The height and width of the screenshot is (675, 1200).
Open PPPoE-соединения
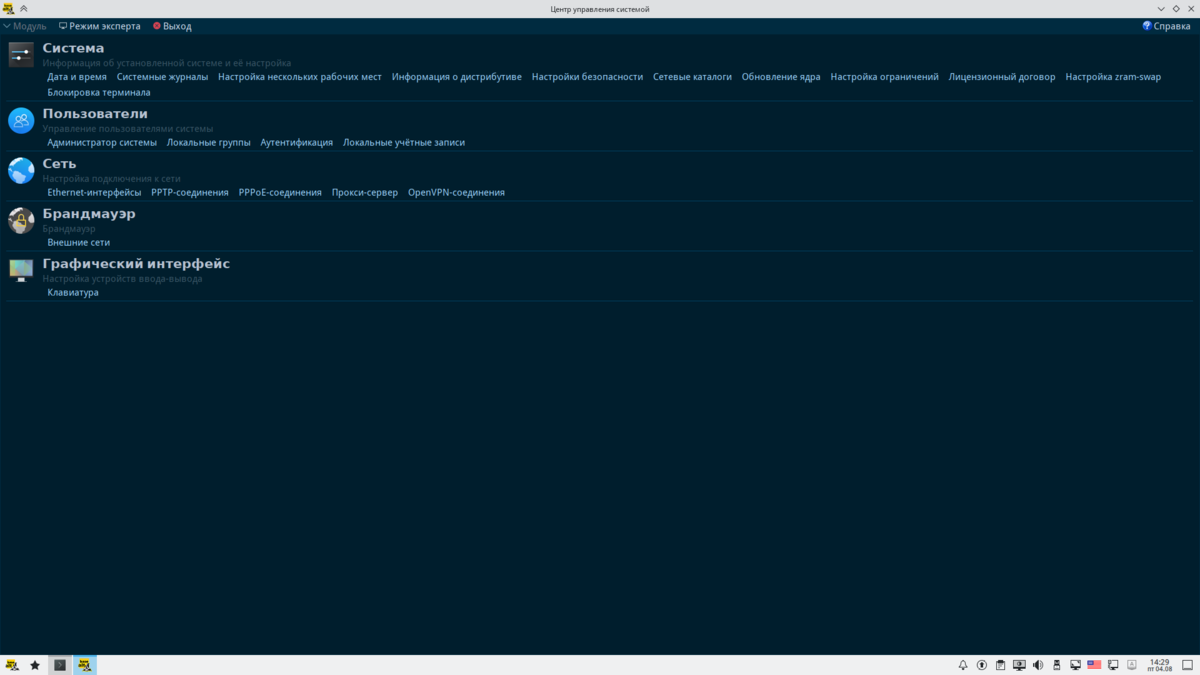coord(280,192)
